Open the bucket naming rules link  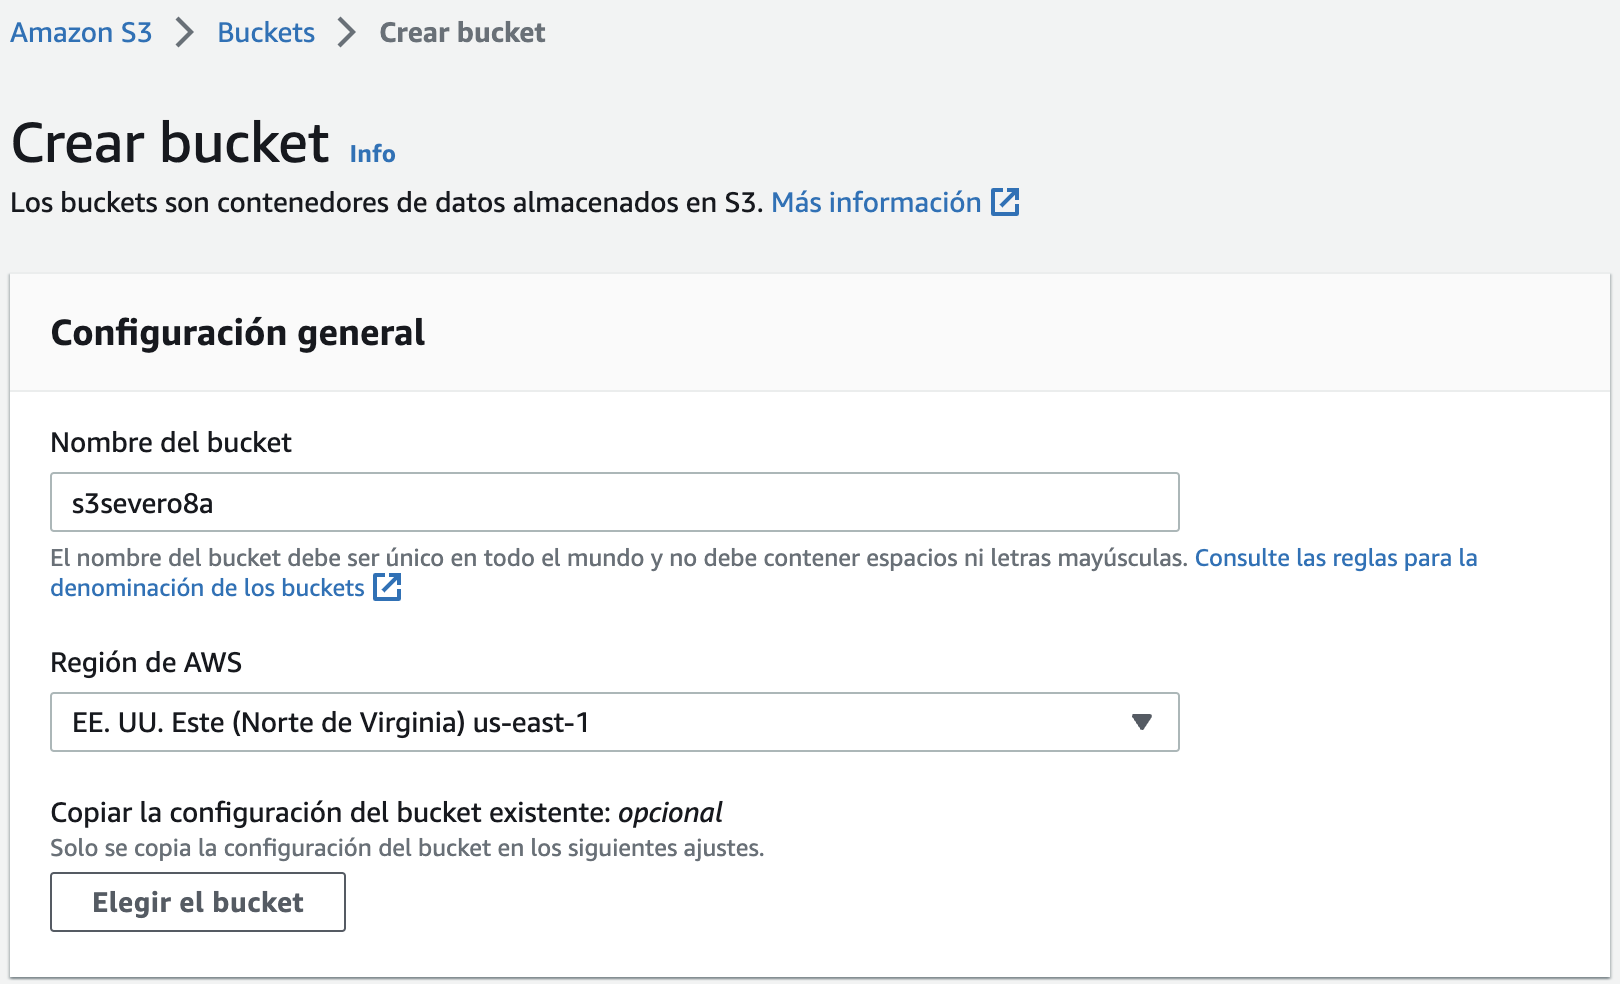point(1336,558)
